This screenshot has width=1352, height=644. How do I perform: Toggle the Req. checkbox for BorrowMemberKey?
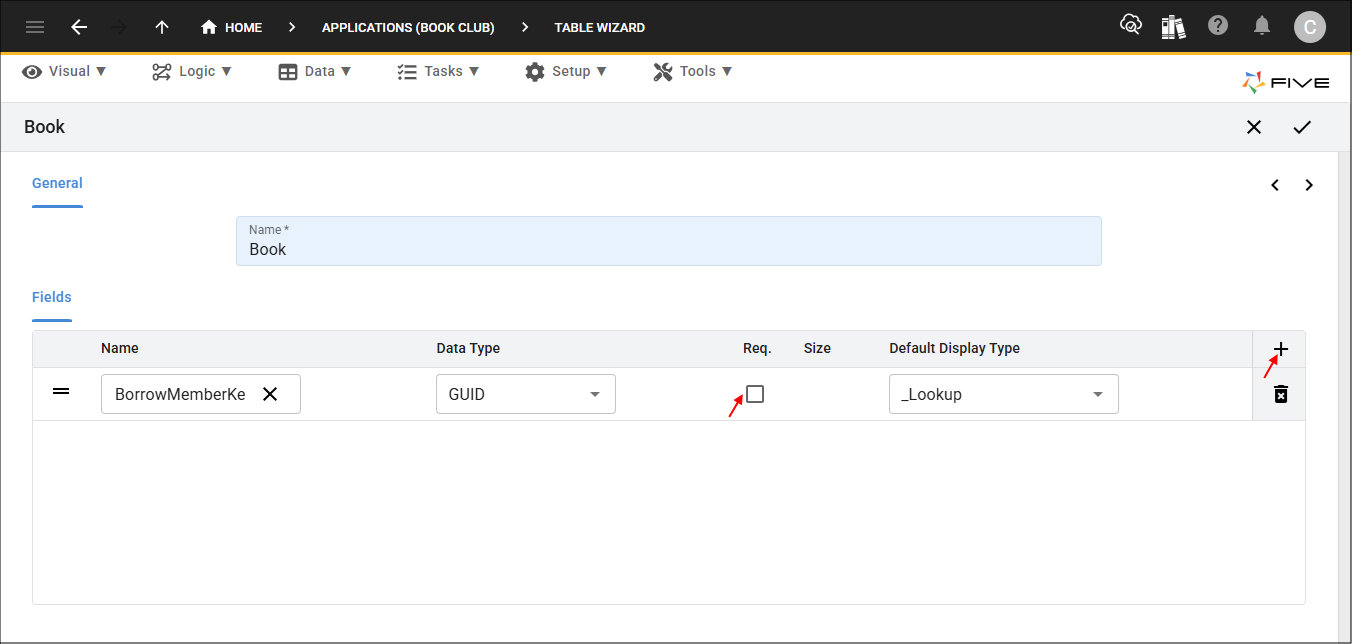755,394
